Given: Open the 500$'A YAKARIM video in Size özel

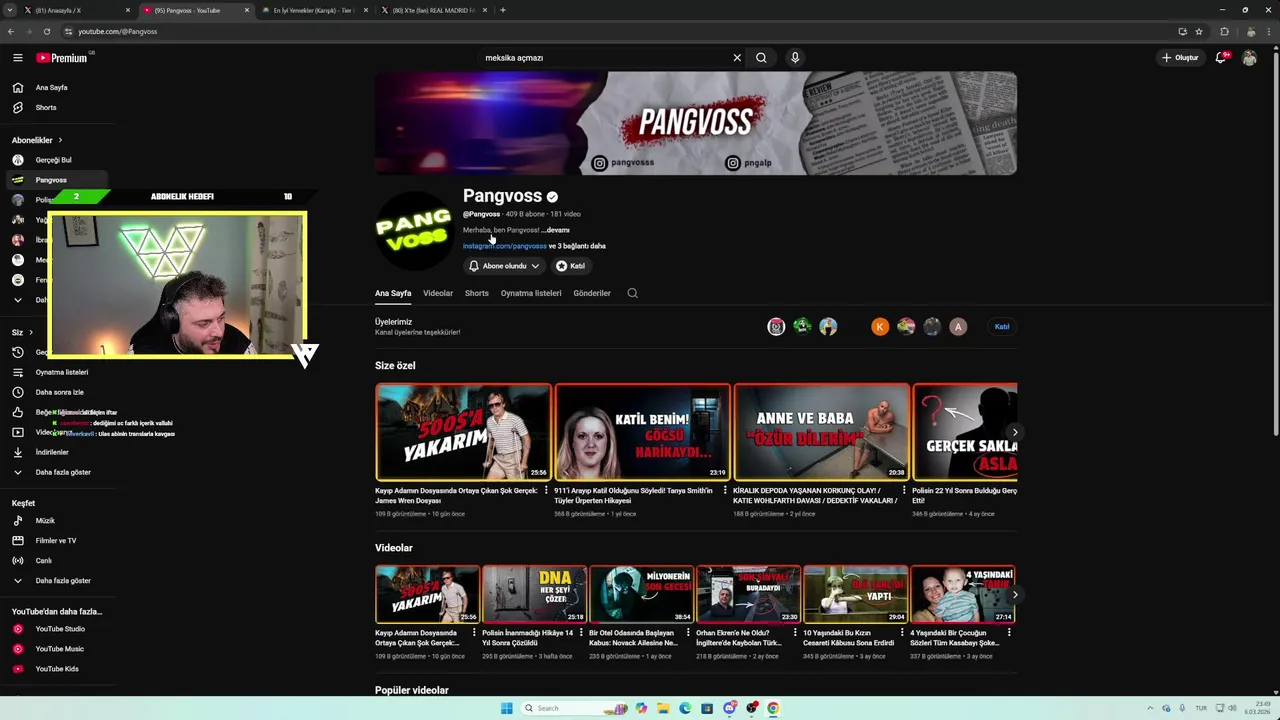Looking at the screenshot, I should 463,432.
